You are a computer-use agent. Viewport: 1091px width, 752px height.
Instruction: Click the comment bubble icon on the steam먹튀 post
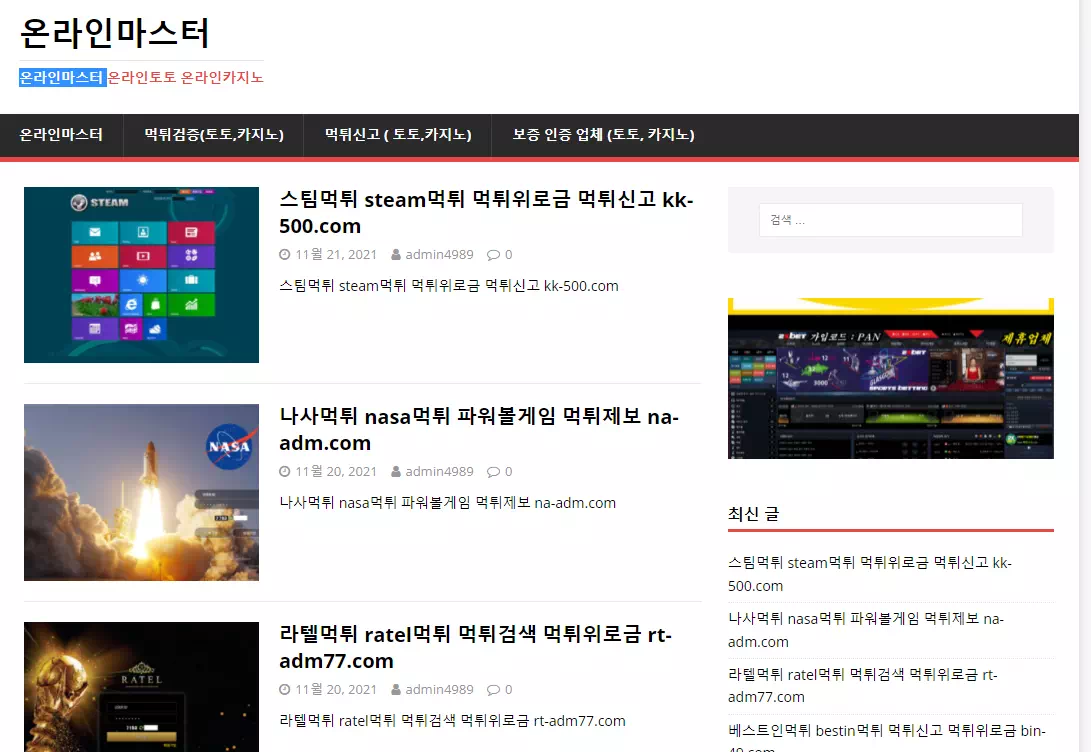(x=493, y=255)
